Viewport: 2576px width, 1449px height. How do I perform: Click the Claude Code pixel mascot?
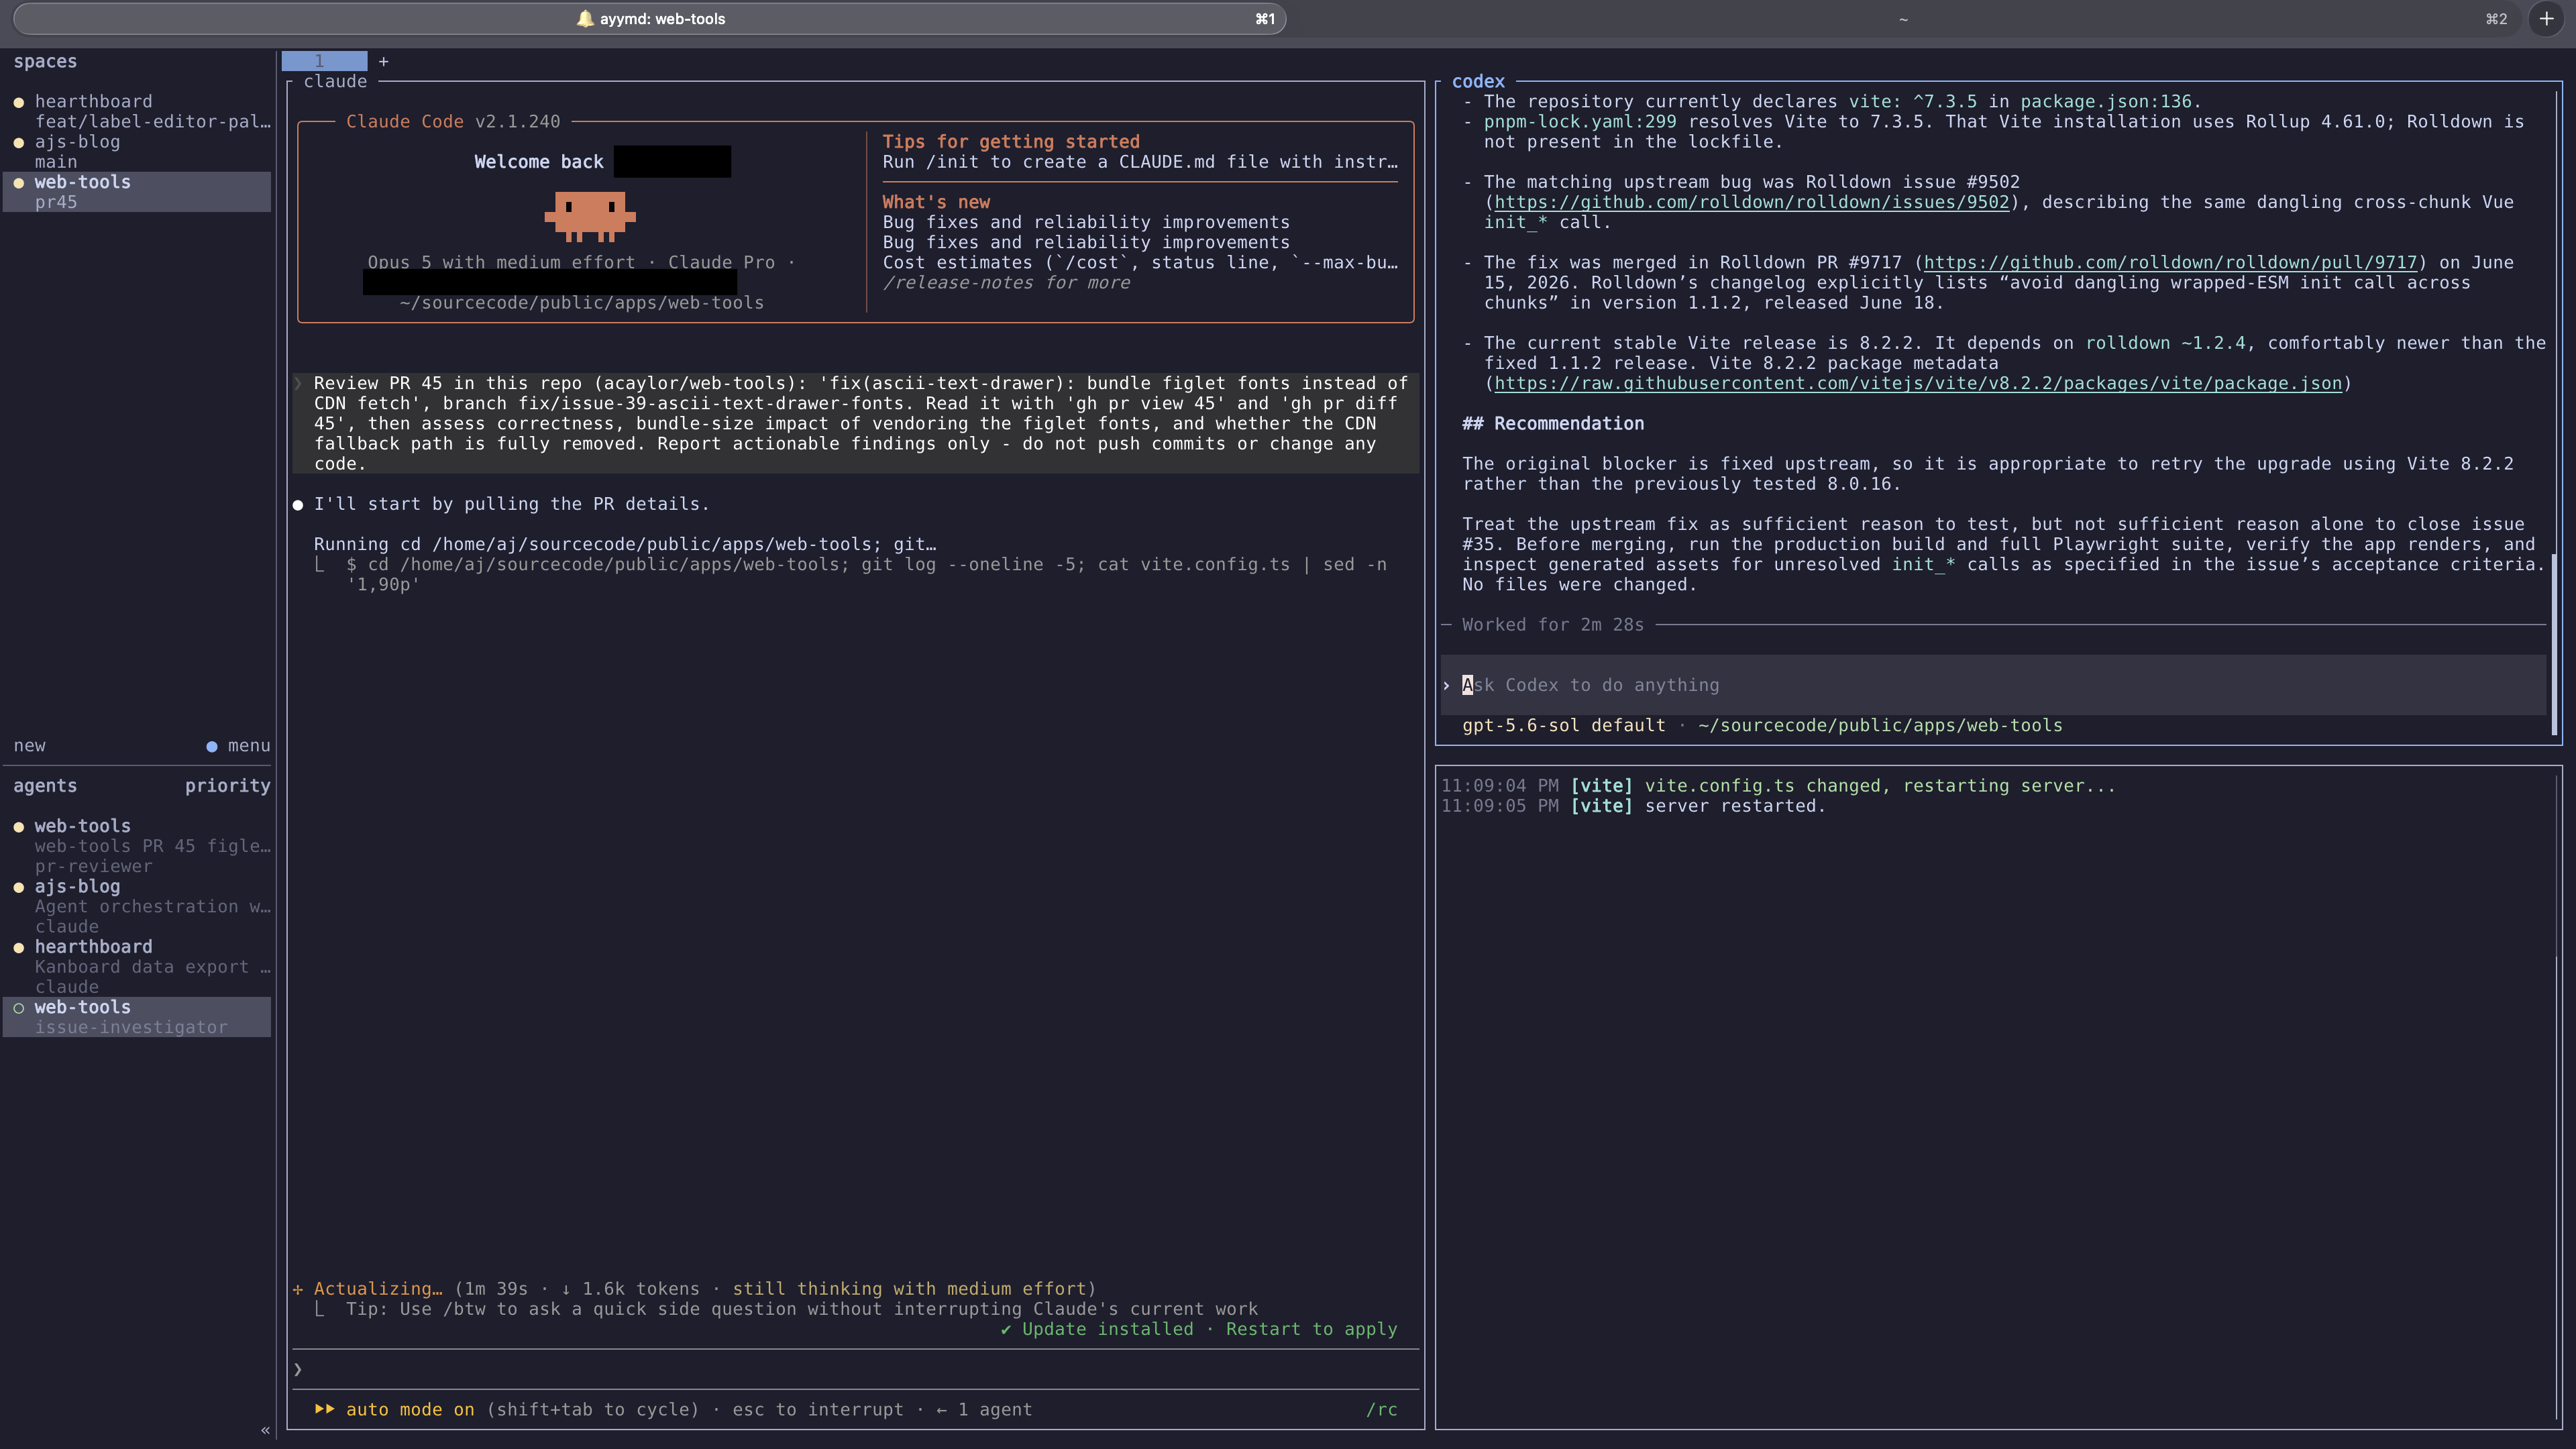589,216
